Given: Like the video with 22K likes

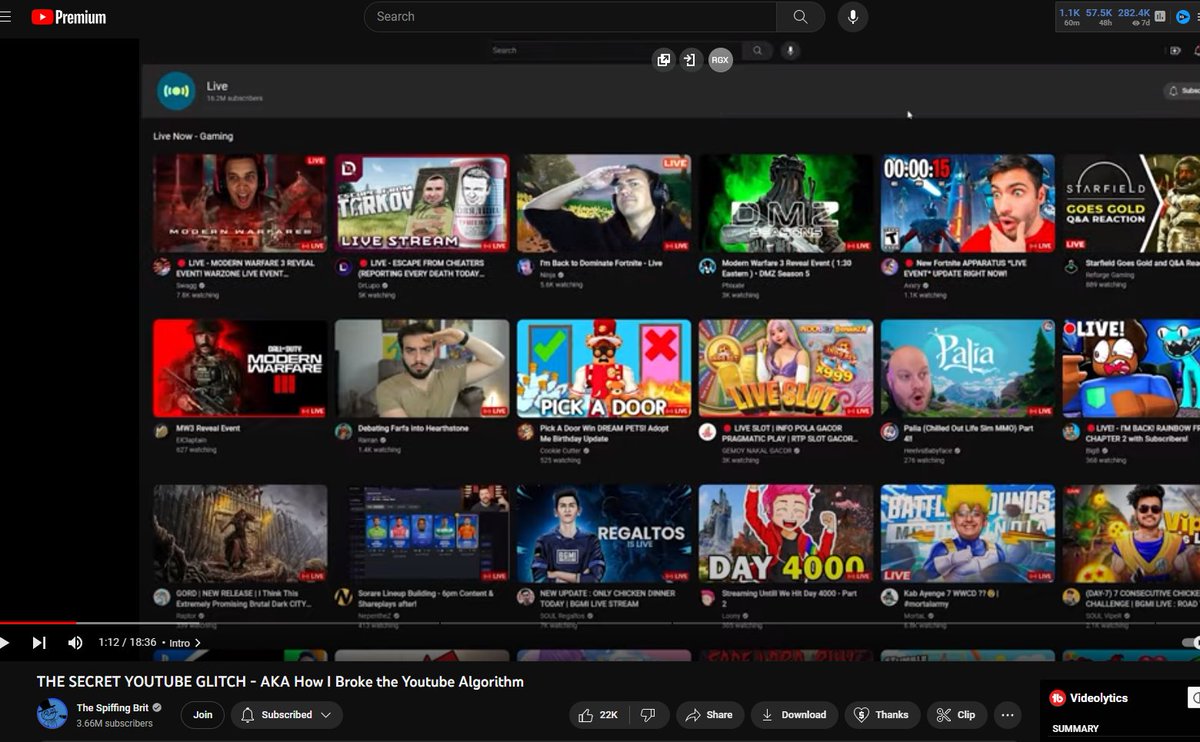Looking at the screenshot, I should pyautogui.click(x=598, y=715).
